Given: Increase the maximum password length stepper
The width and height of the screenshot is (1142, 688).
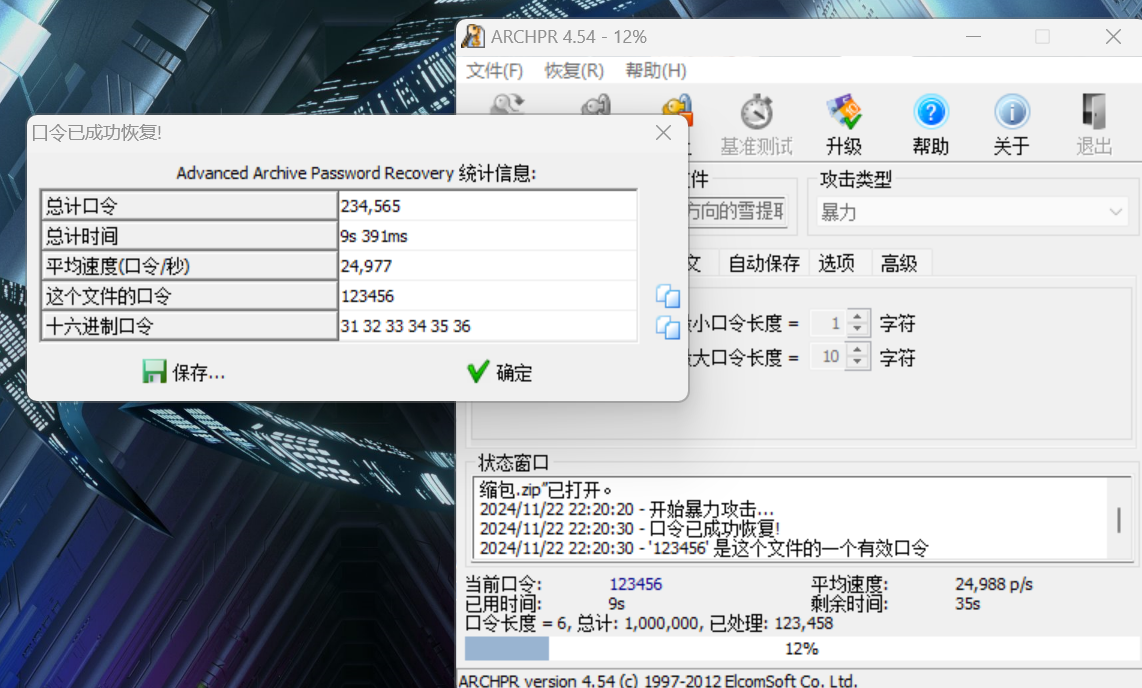Looking at the screenshot, I should [x=858, y=350].
